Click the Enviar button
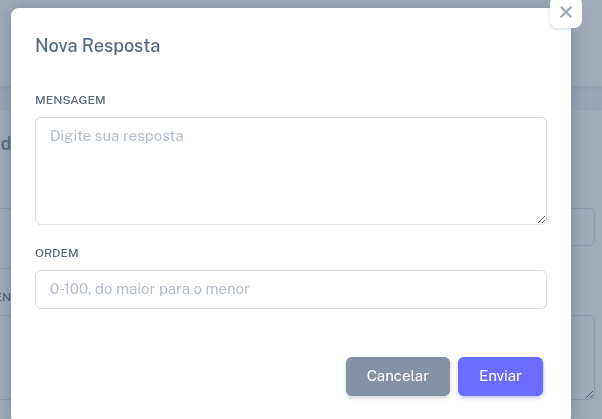Screen dimensions: 602x419 pos(500,376)
